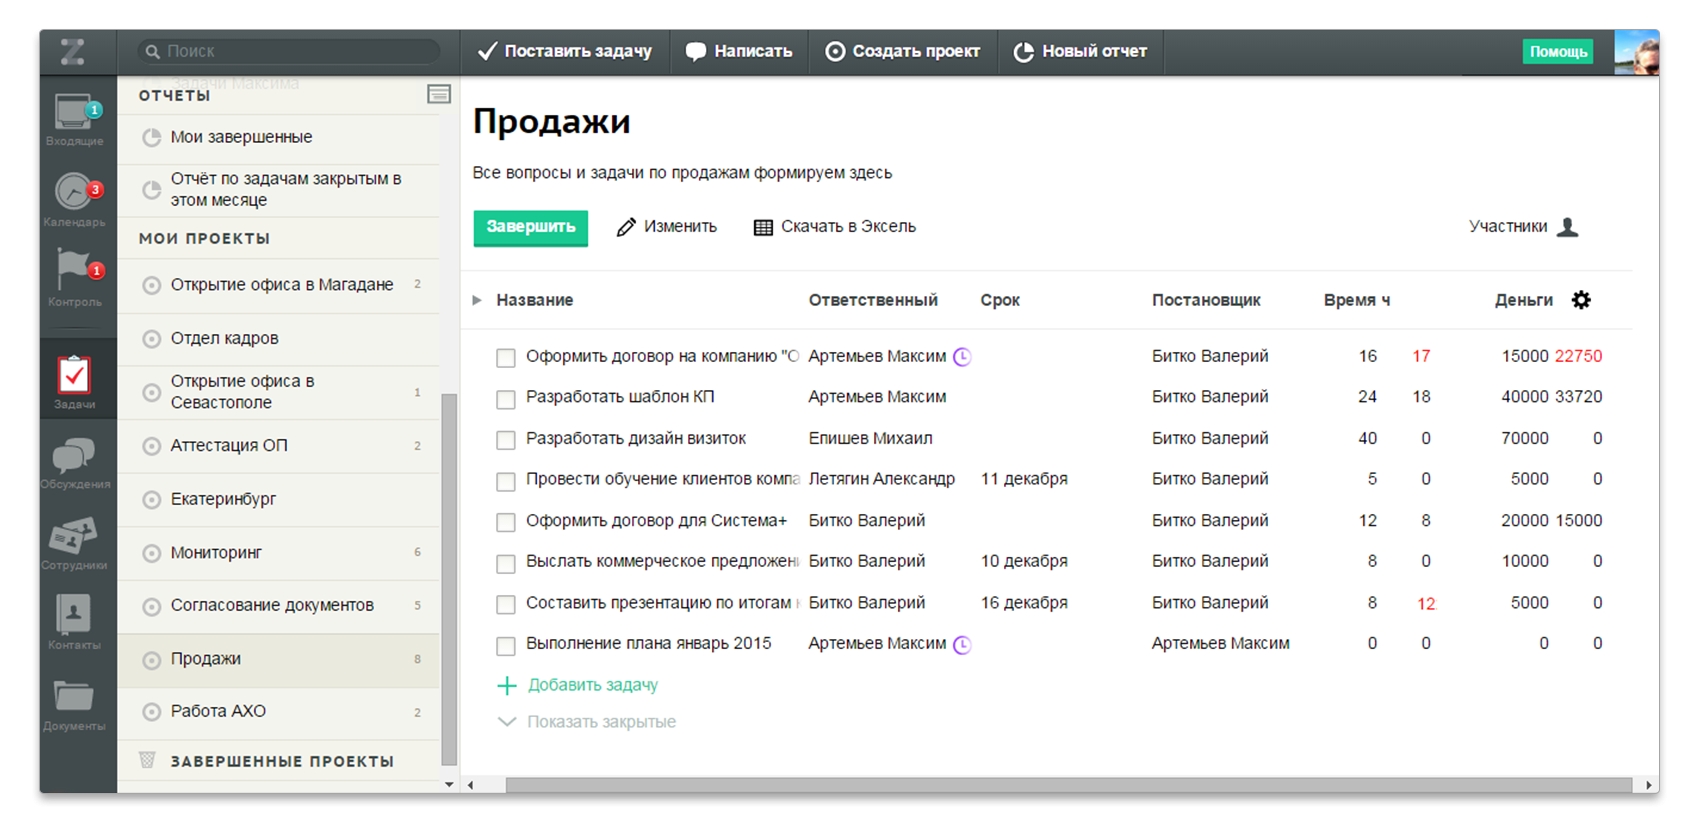Check the Оформить договор на компанию task
The image size is (1702, 839).
click(x=506, y=358)
